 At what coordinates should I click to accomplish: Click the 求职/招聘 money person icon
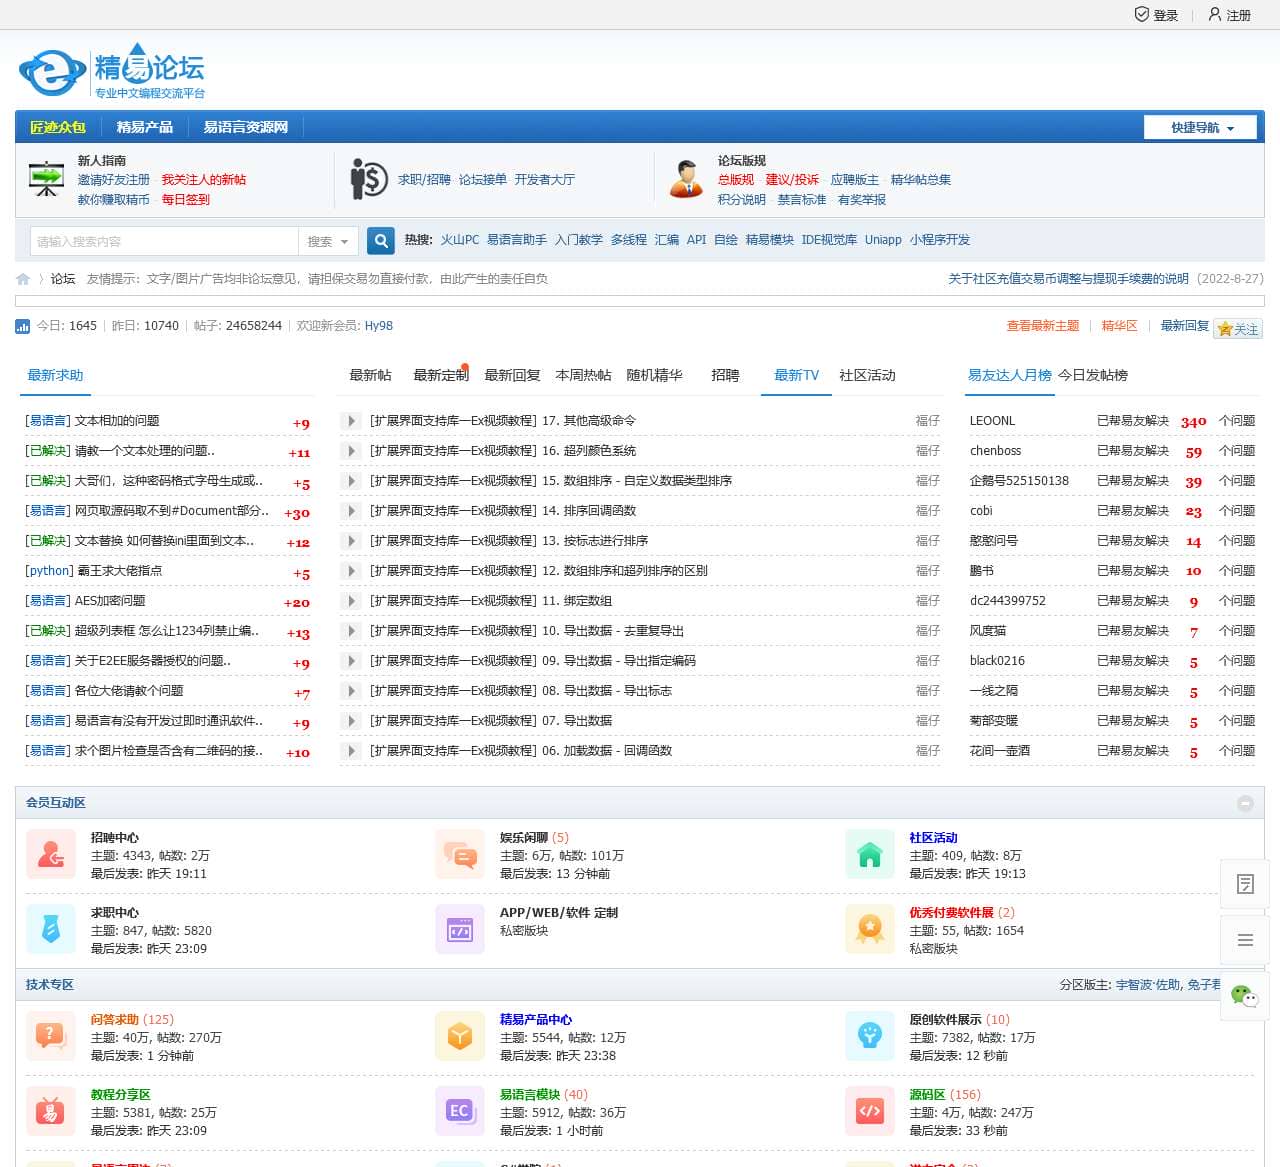(x=369, y=179)
